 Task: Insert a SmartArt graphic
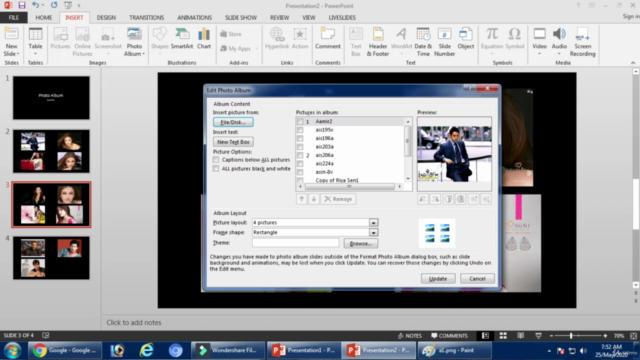coord(182,39)
